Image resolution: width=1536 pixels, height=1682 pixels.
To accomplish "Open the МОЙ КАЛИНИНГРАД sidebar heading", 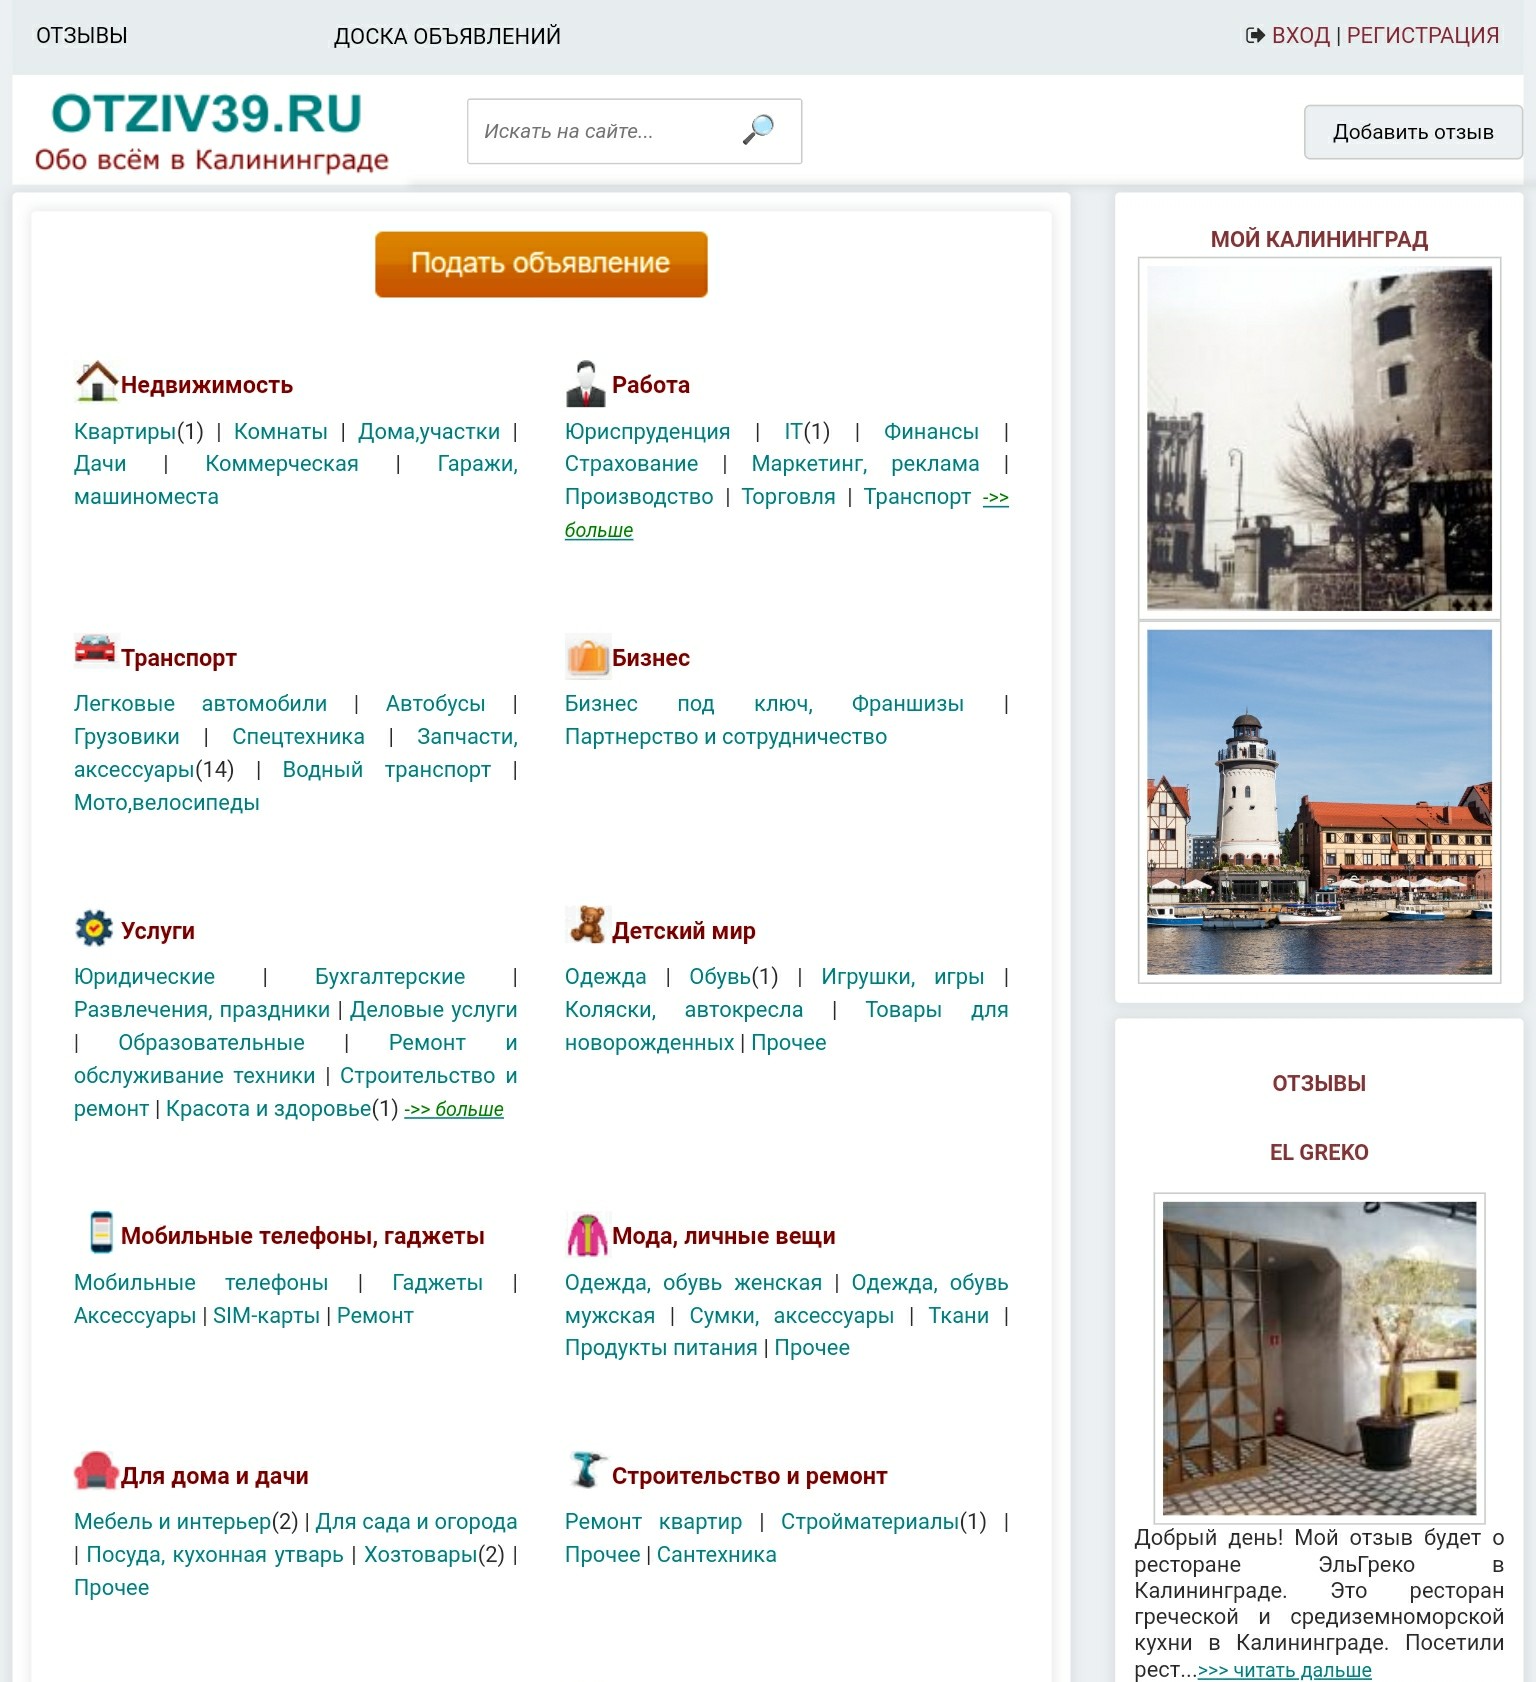I will click(1319, 239).
